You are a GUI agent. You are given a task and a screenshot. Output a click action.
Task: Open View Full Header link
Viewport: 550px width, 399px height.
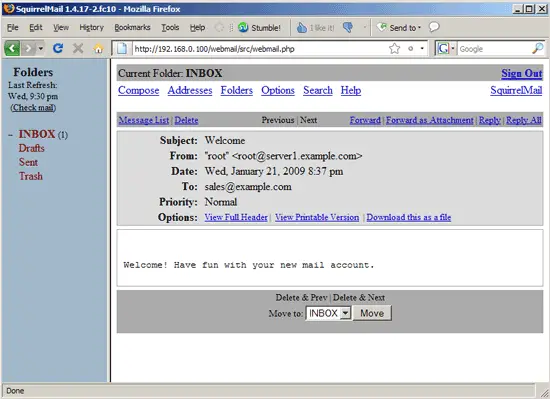tap(236, 217)
